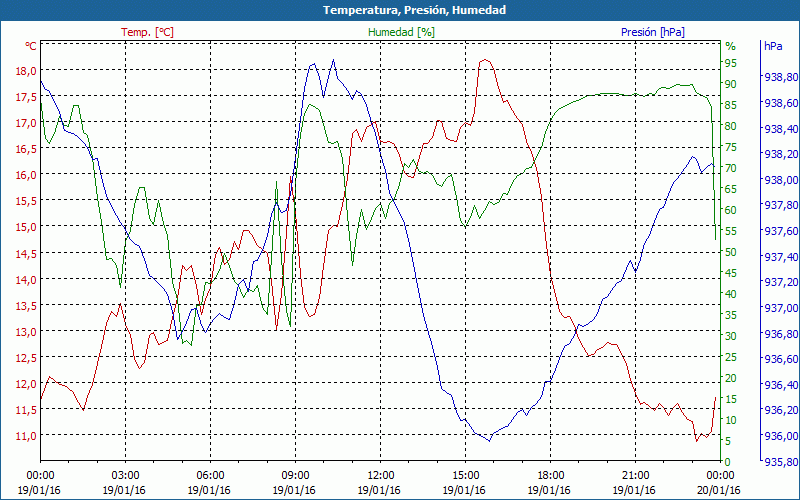Click the '14,0' temperature axis value
The width and height of the screenshot is (800, 500).
pyautogui.click(x=27, y=280)
